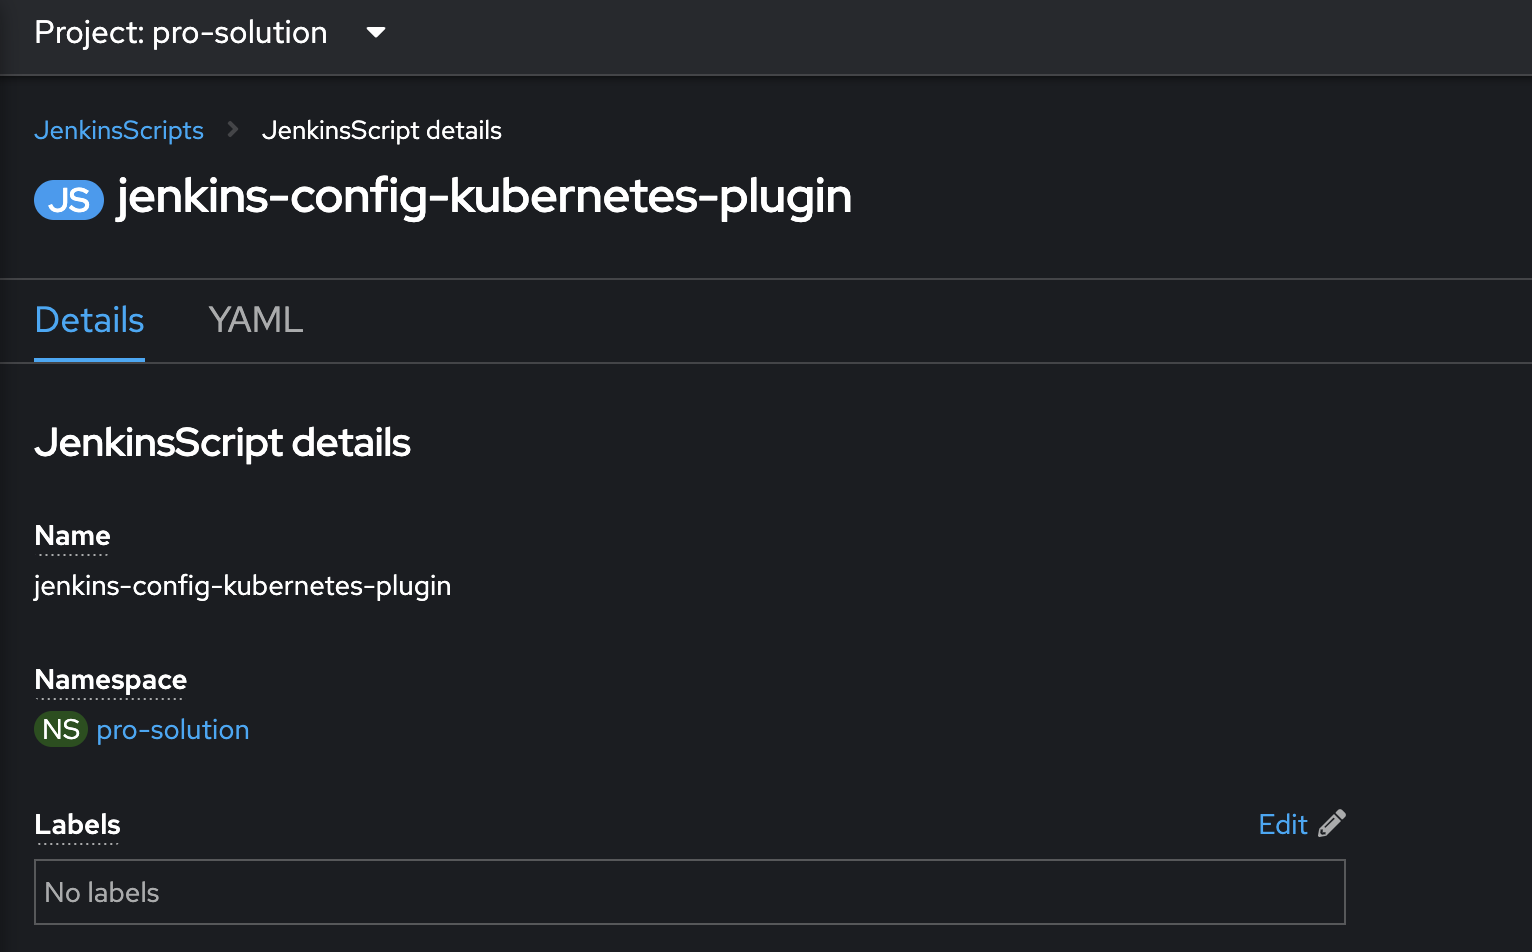The image size is (1532, 952).
Task: Expand the Project: pro-solution selector
Action: point(210,32)
